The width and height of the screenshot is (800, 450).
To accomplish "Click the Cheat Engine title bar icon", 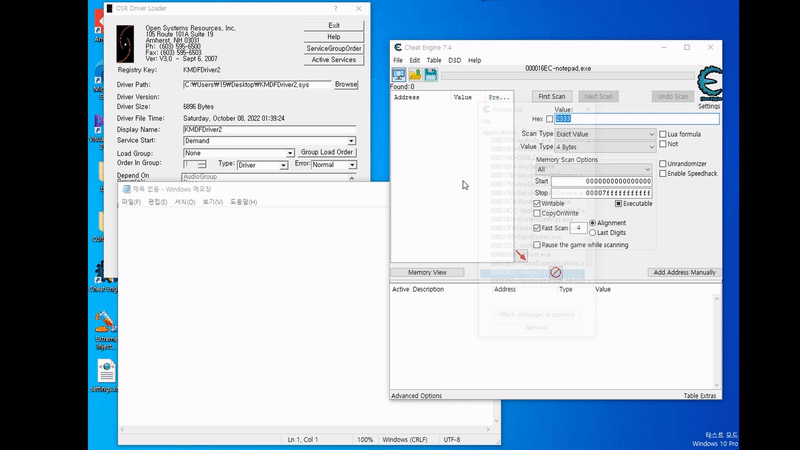I will [x=398, y=47].
